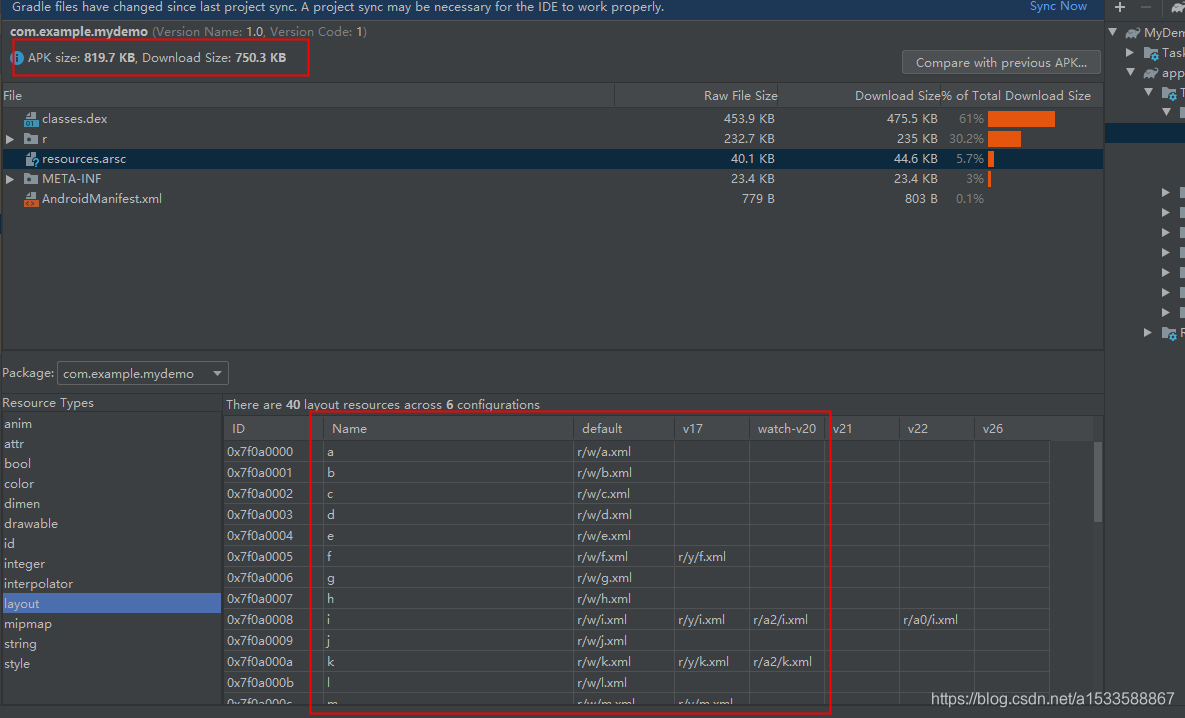Expand the r folder

(x=10, y=139)
